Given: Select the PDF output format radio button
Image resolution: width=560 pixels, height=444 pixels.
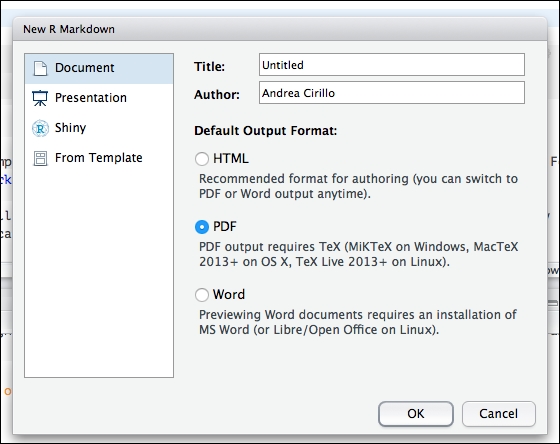Looking at the screenshot, I should [x=202, y=226].
